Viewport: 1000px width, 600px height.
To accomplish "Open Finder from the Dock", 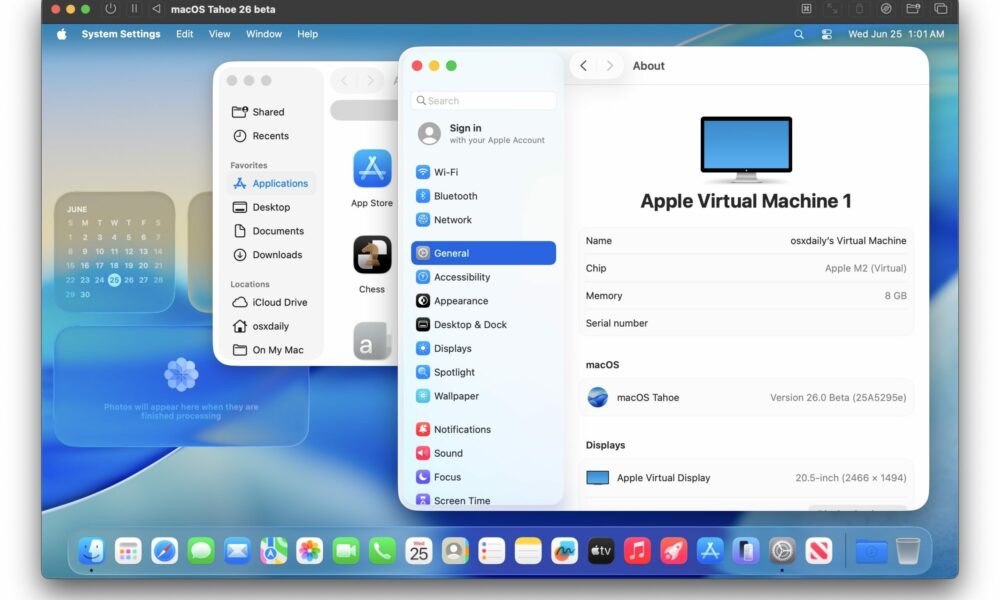I will 92,551.
